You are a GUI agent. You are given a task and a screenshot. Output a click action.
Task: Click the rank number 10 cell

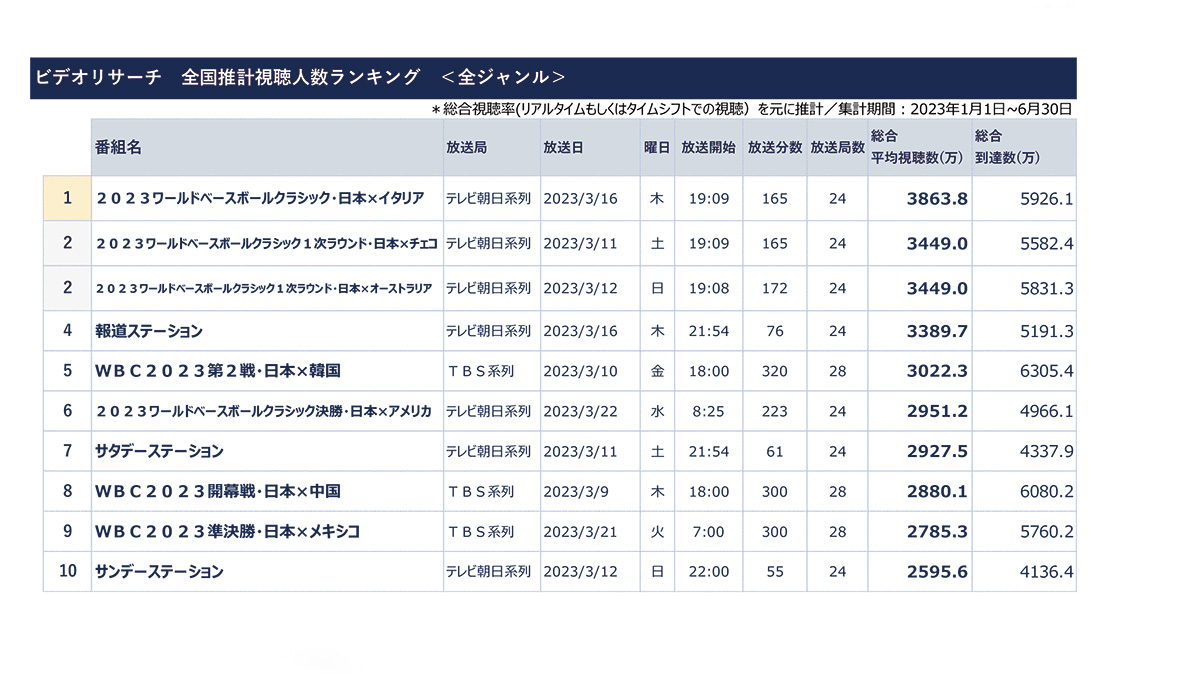(67, 572)
